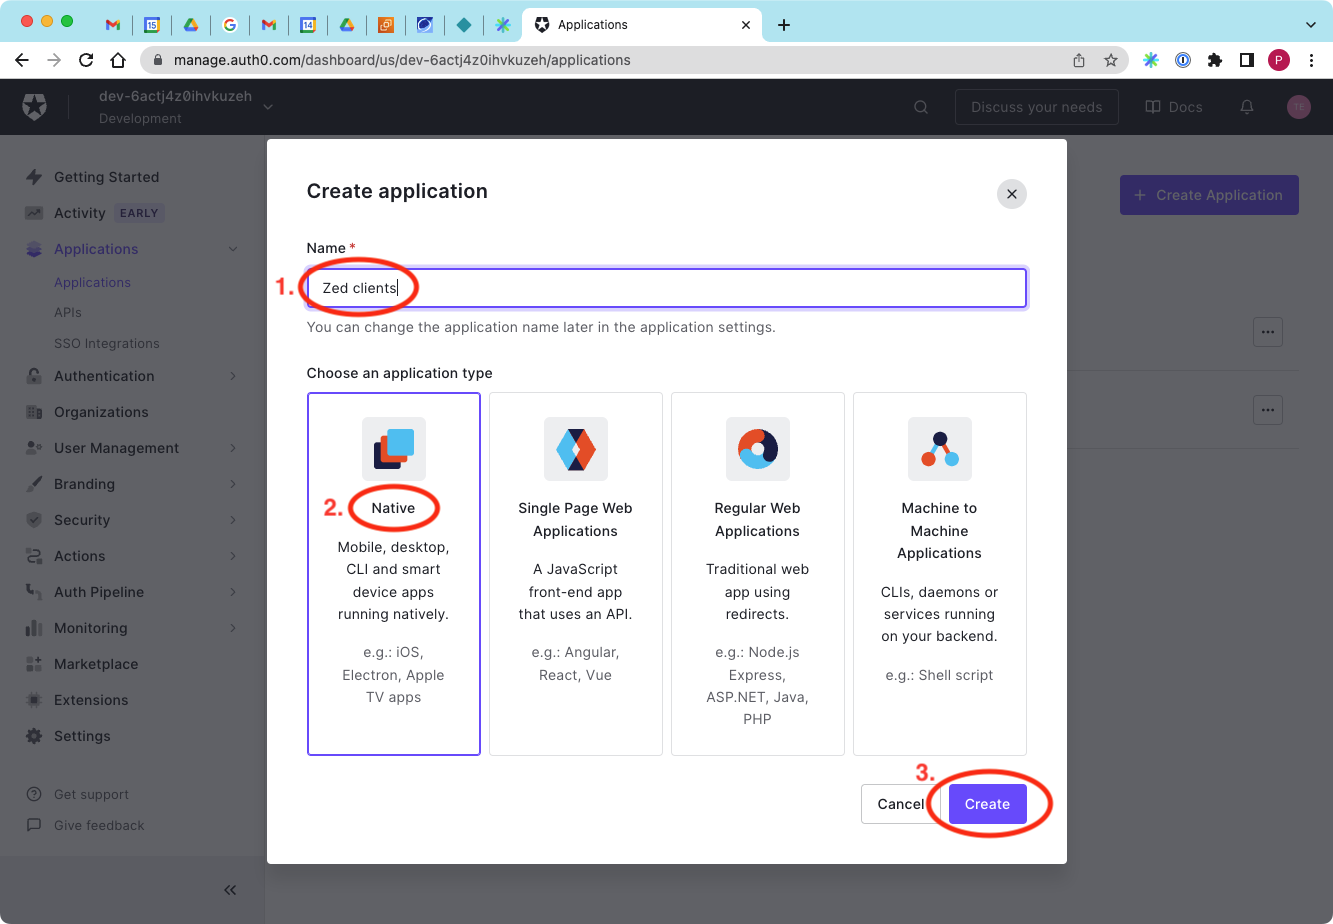
Task: Click the Name input field
Action: pyautogui.click(x=667, y=288)
